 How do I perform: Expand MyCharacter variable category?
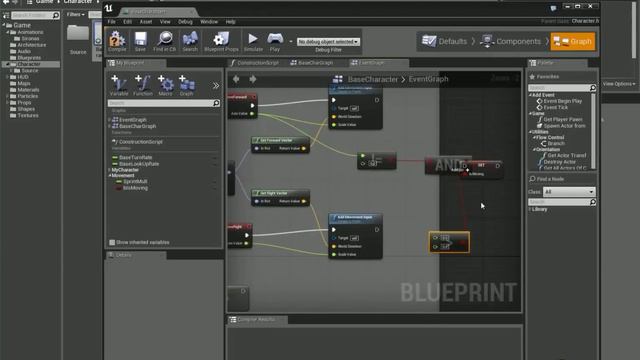pyautogui.click(x=110, y=170)
